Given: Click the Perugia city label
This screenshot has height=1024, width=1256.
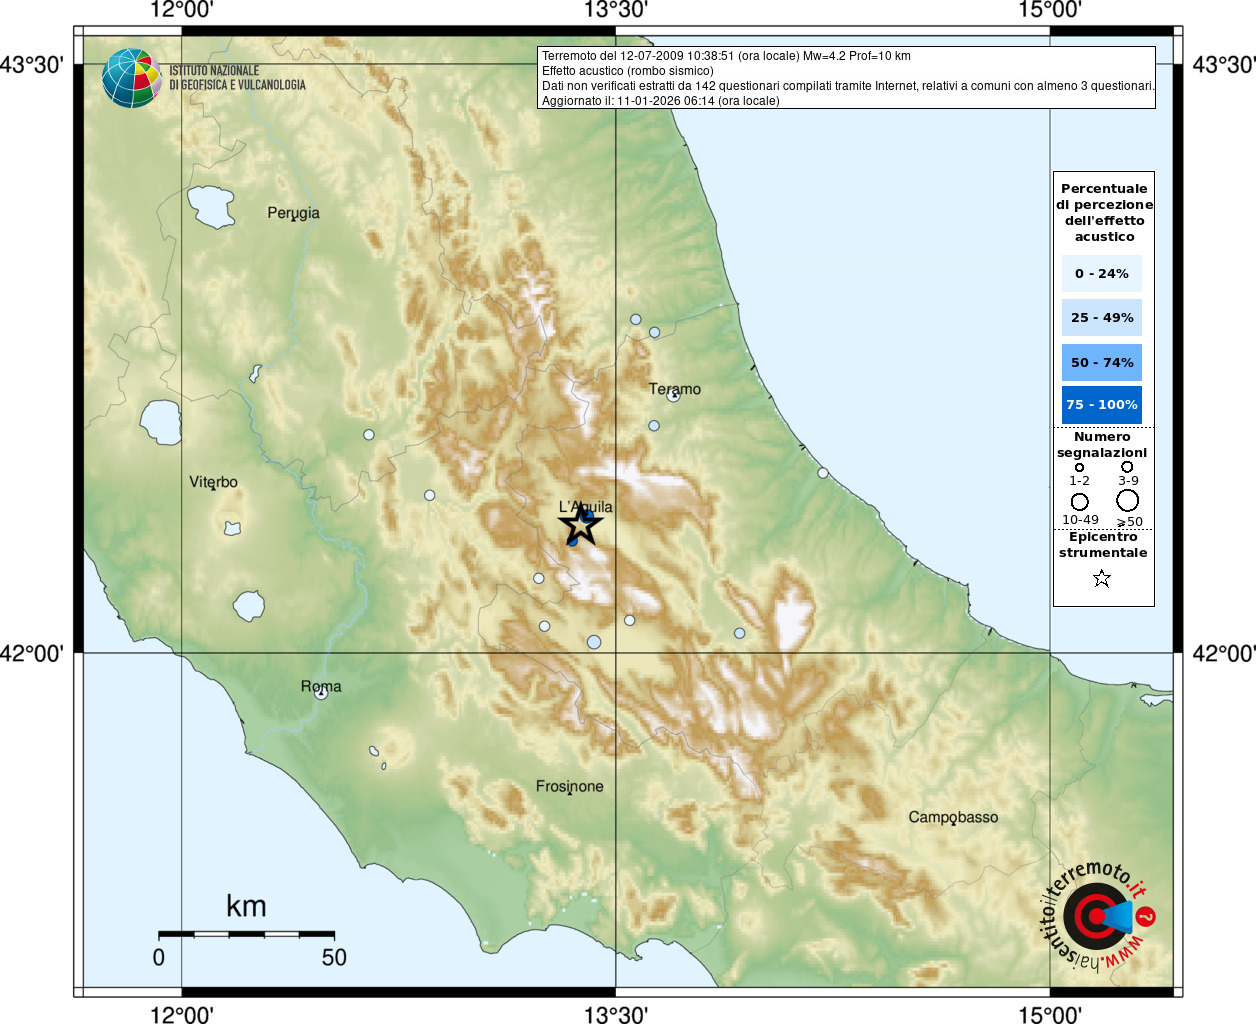Looking at the screenshot, I should pyautogui.click(x=293, y=212).
